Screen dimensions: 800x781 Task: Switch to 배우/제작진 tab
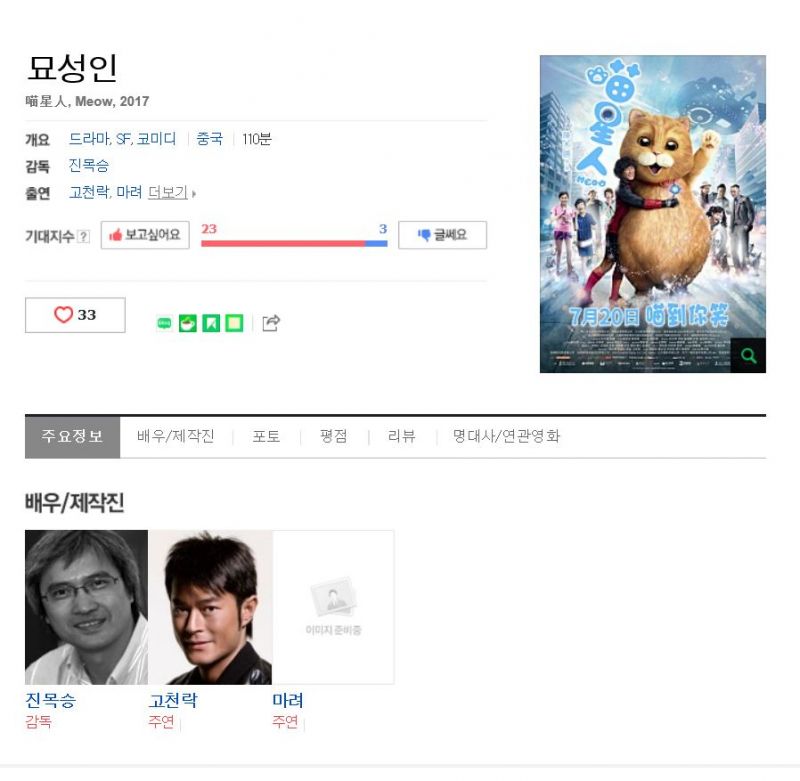tap(176, 437)
